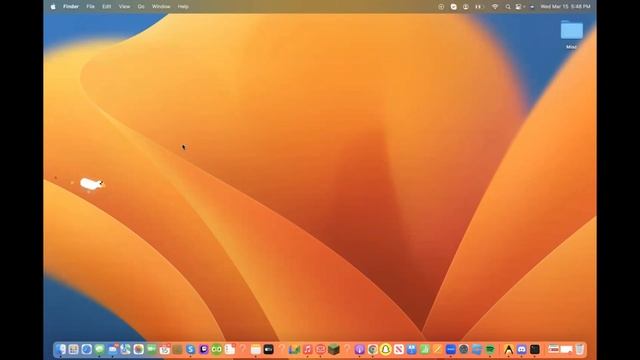640x360 pixels.
Task: Launch Apple TV from the dock
Action: coord(269,349)
